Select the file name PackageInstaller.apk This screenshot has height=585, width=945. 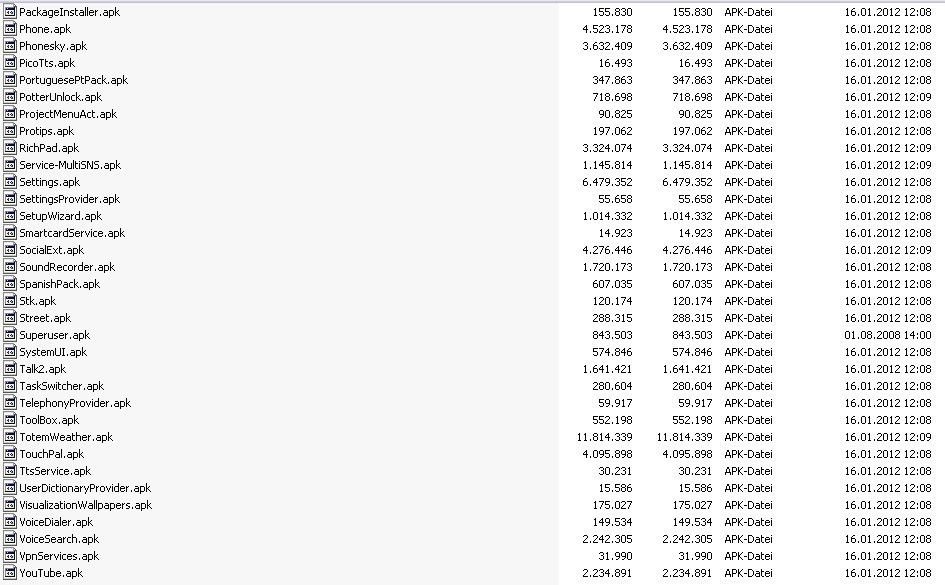[69, 12]
